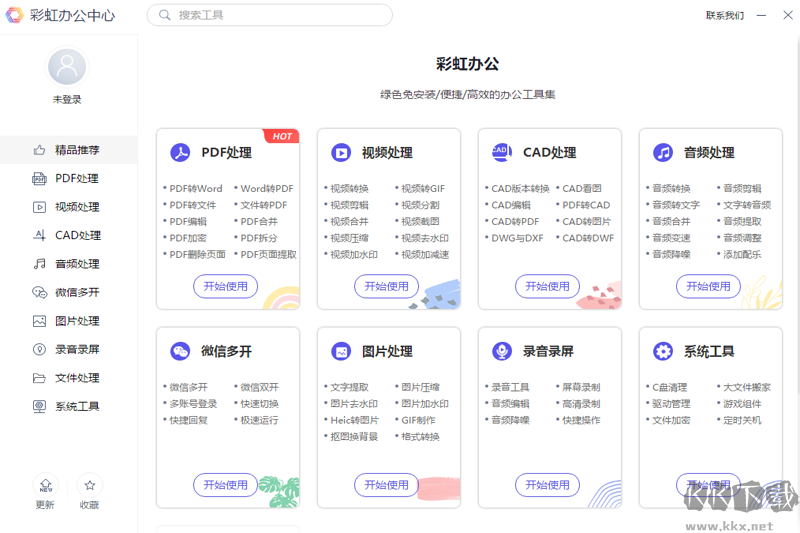Open the 系统工具 sidebar item
This screenshot has height=533, width=800.
69,407
